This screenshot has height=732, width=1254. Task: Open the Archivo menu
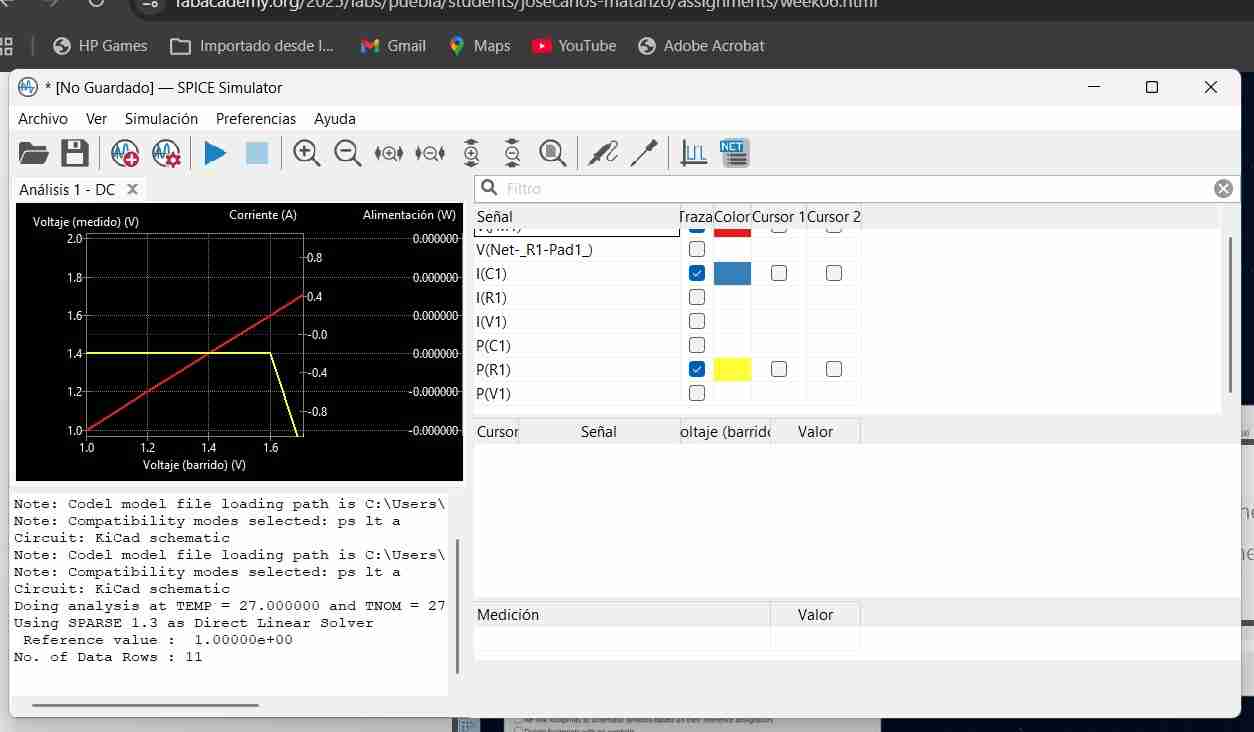click(x=42, y=118)
